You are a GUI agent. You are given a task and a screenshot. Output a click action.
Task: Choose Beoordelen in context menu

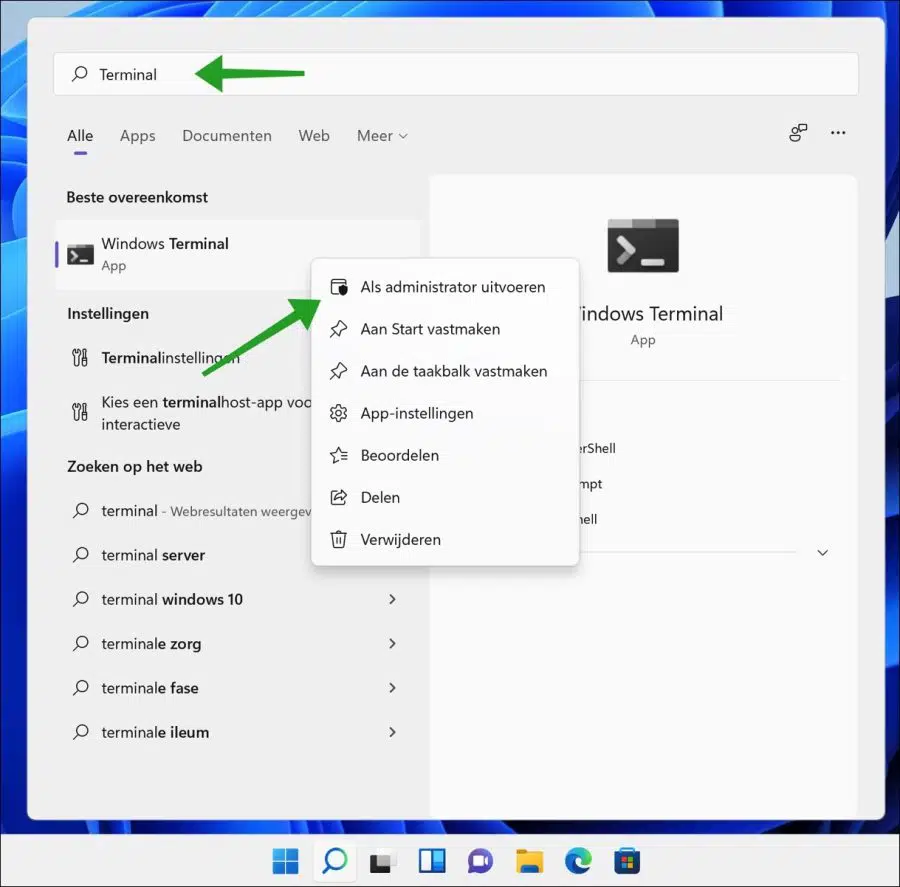coord(445,455)
